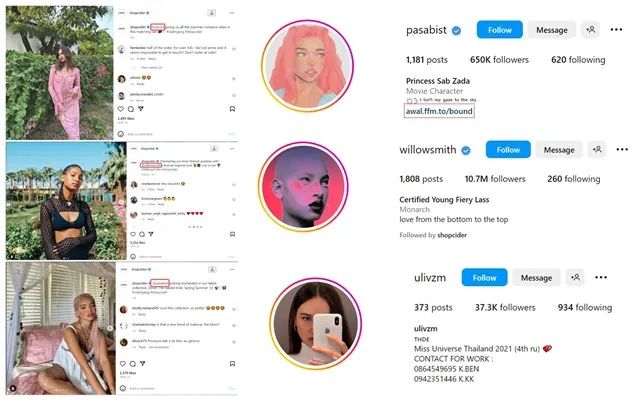640x400 pixels.
Task: Open ulivzm's mirror selfie profile picture
Action: coord(316,324)
